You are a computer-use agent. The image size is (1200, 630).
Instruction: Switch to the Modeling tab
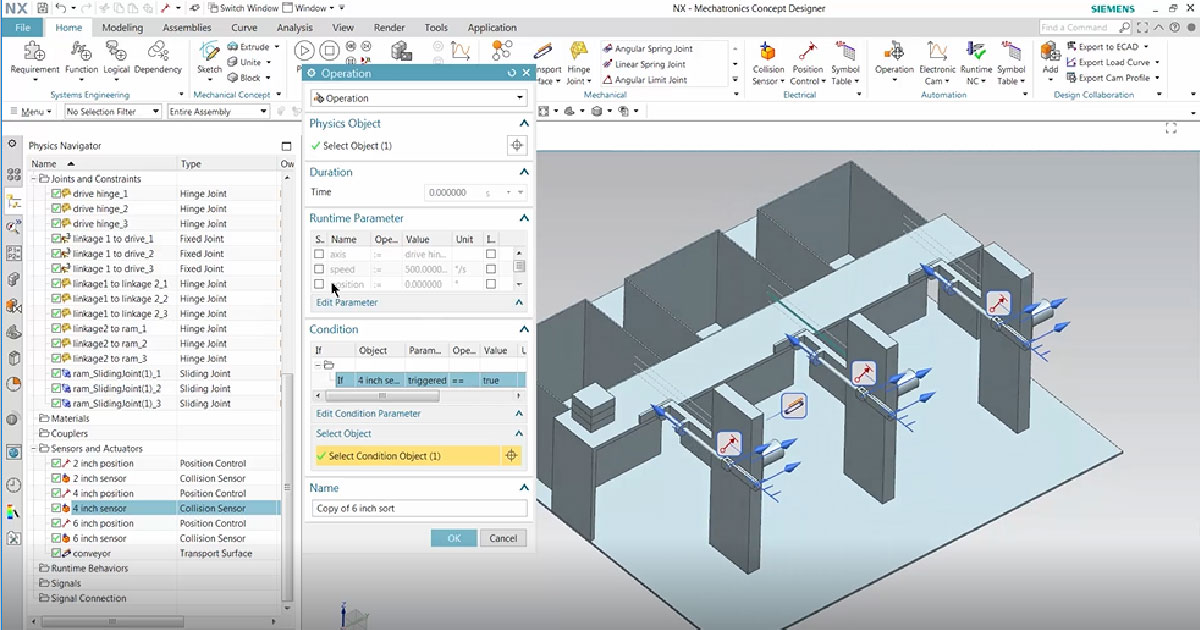click(x=122, y=27)
